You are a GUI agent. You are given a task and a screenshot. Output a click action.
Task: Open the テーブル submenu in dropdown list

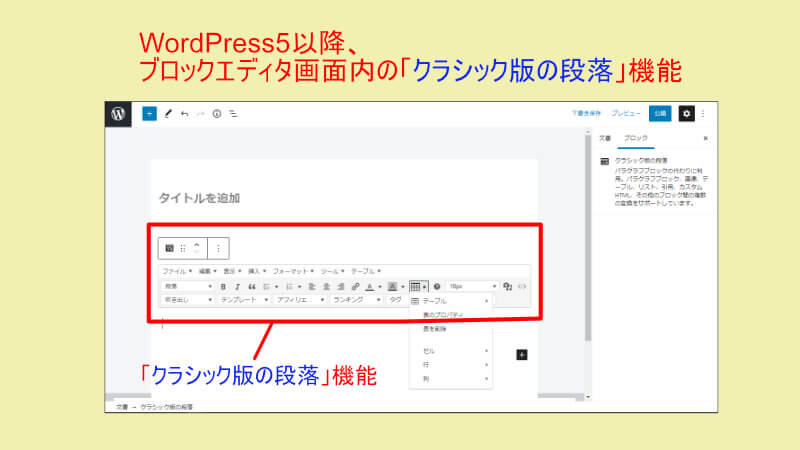451,301
